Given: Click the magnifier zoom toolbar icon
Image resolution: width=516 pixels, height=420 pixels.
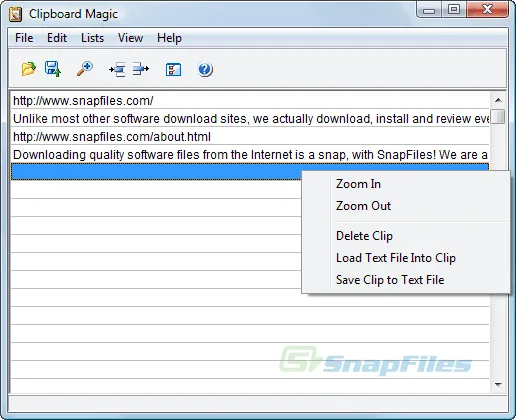Looking at the screenshot, I should coord(85,69).
